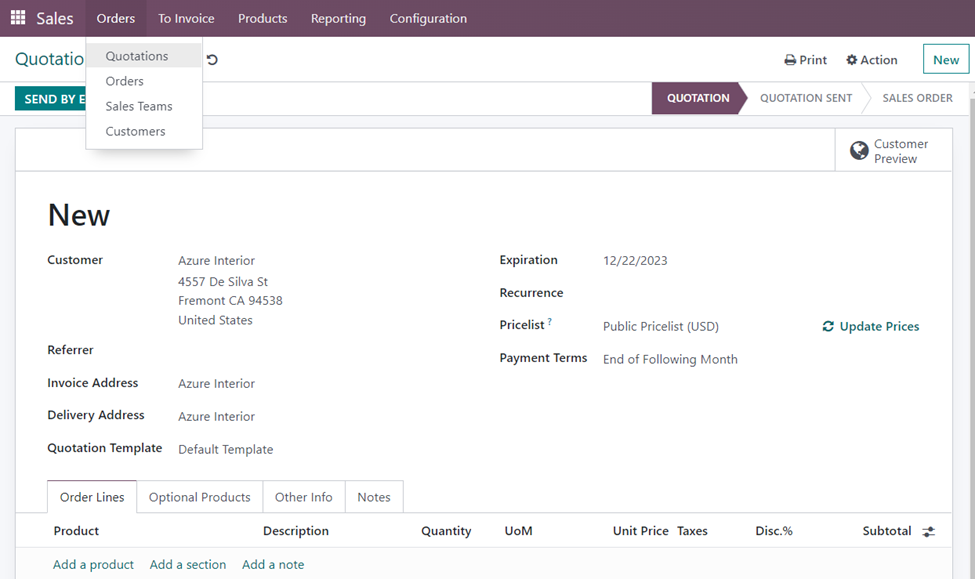Click the Update Prices refresh icon
The height and width of the screenshot is (579, 975).
click(828, 327)
